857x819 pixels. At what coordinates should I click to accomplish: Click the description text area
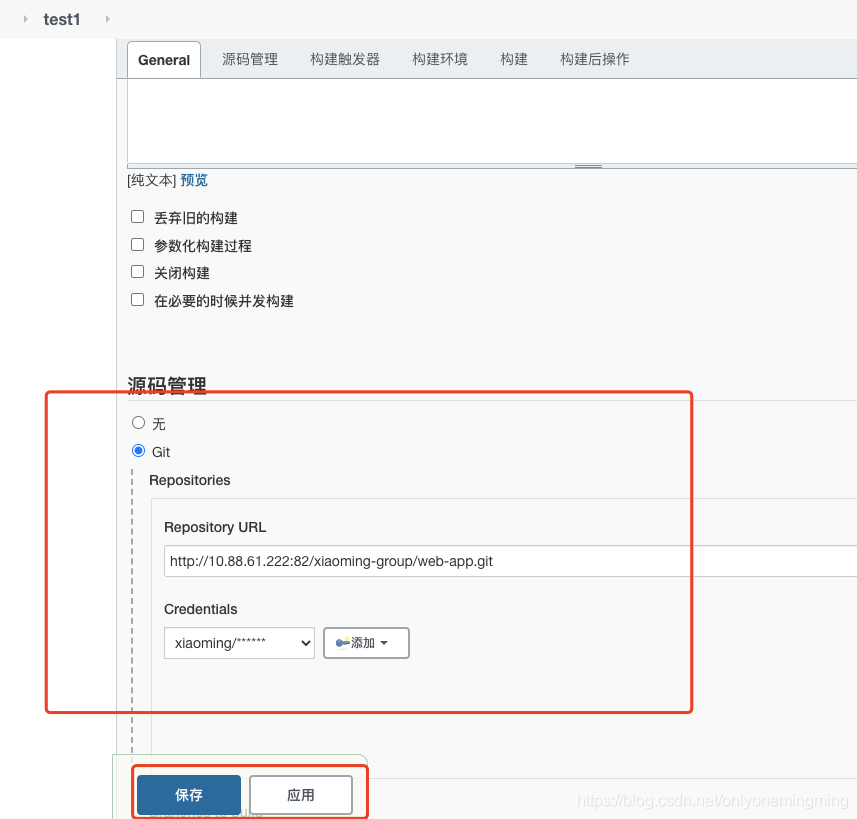point(492,120)
